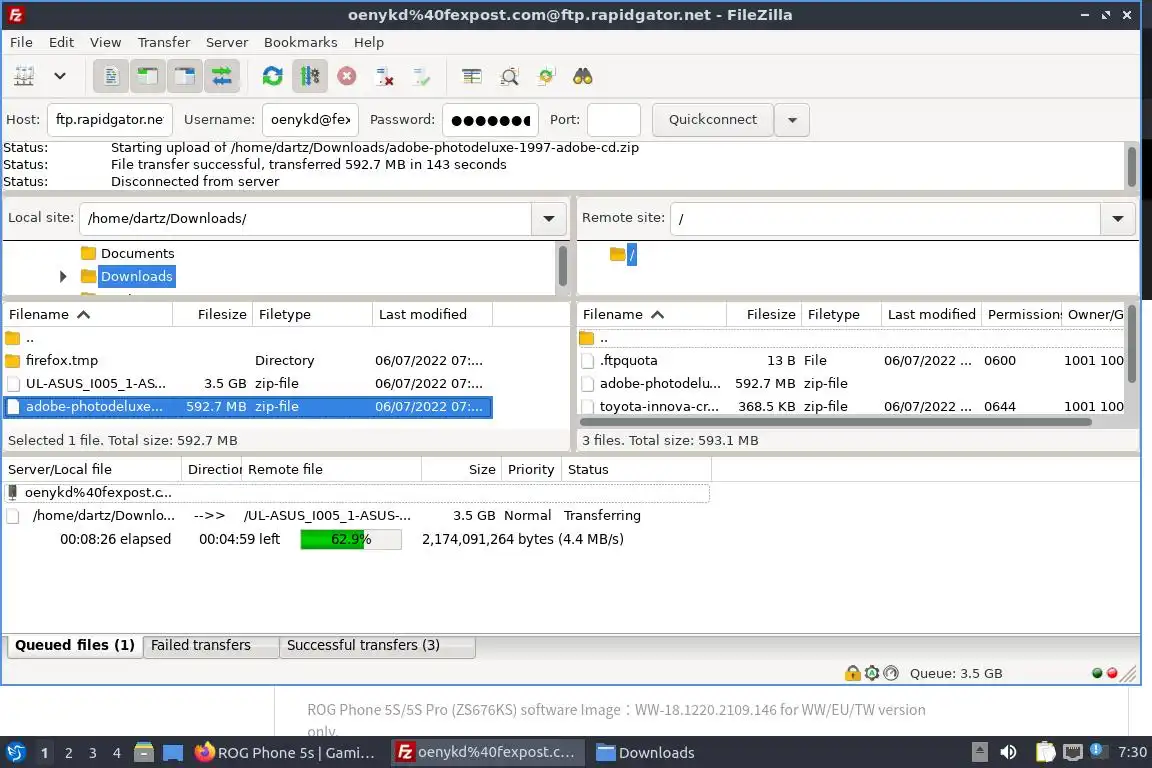Toggle remote directory tree display
Image resolution: width=1152 pixels, height=768 pixels.
point(184,76)
